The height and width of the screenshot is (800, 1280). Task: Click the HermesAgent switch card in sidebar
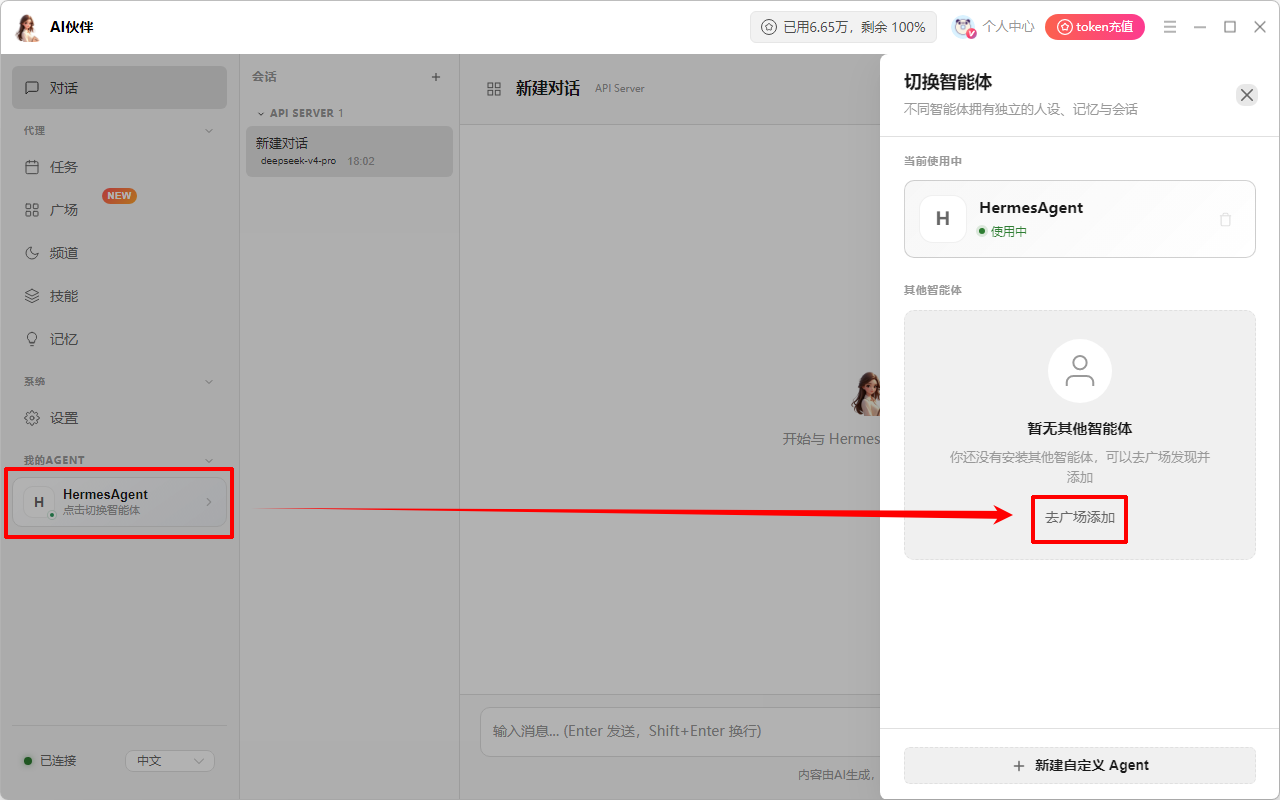click(119, 502)
